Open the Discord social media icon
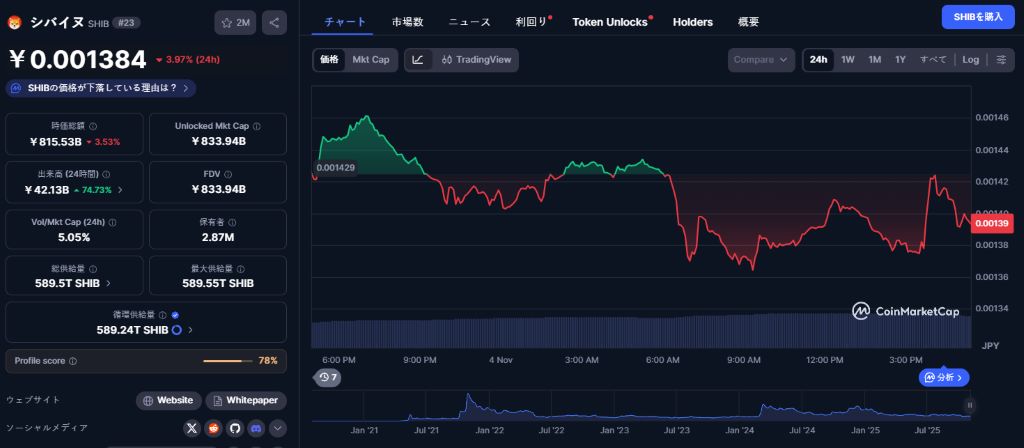1024x448 pixels. 256,428
